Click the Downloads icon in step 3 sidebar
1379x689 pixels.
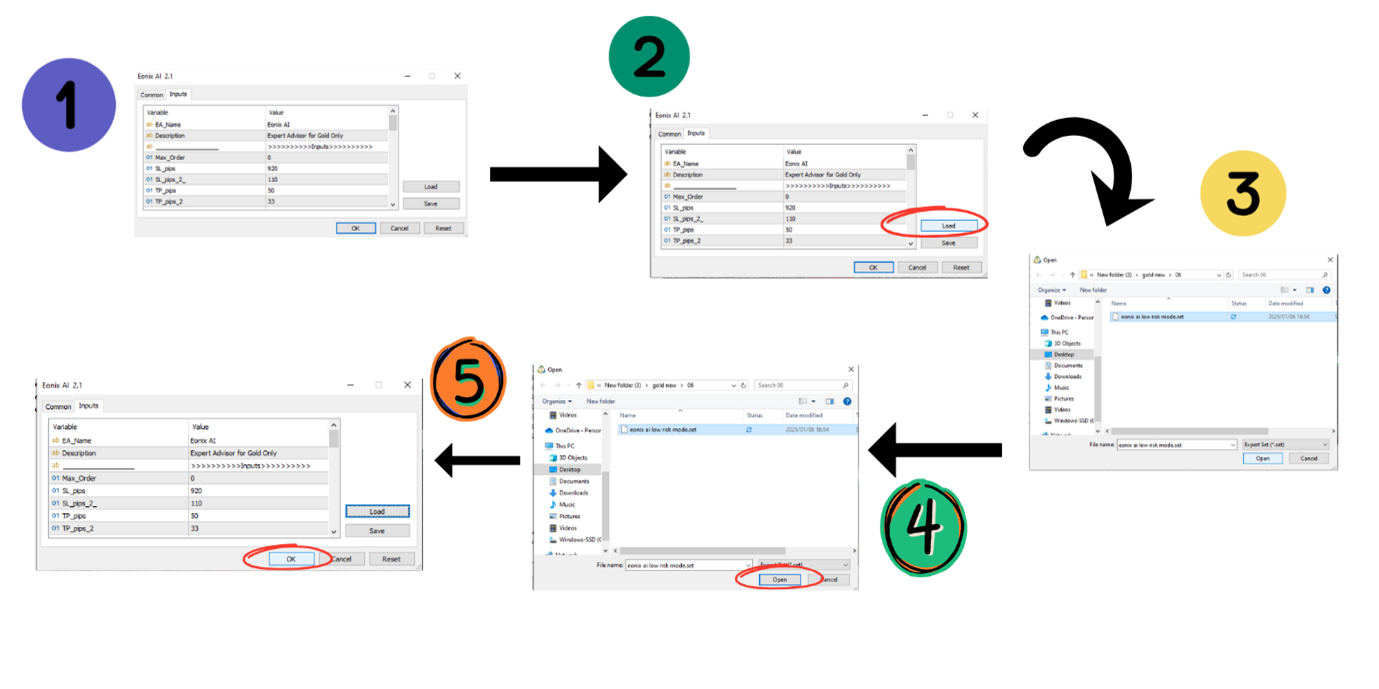pos(1049,376)
